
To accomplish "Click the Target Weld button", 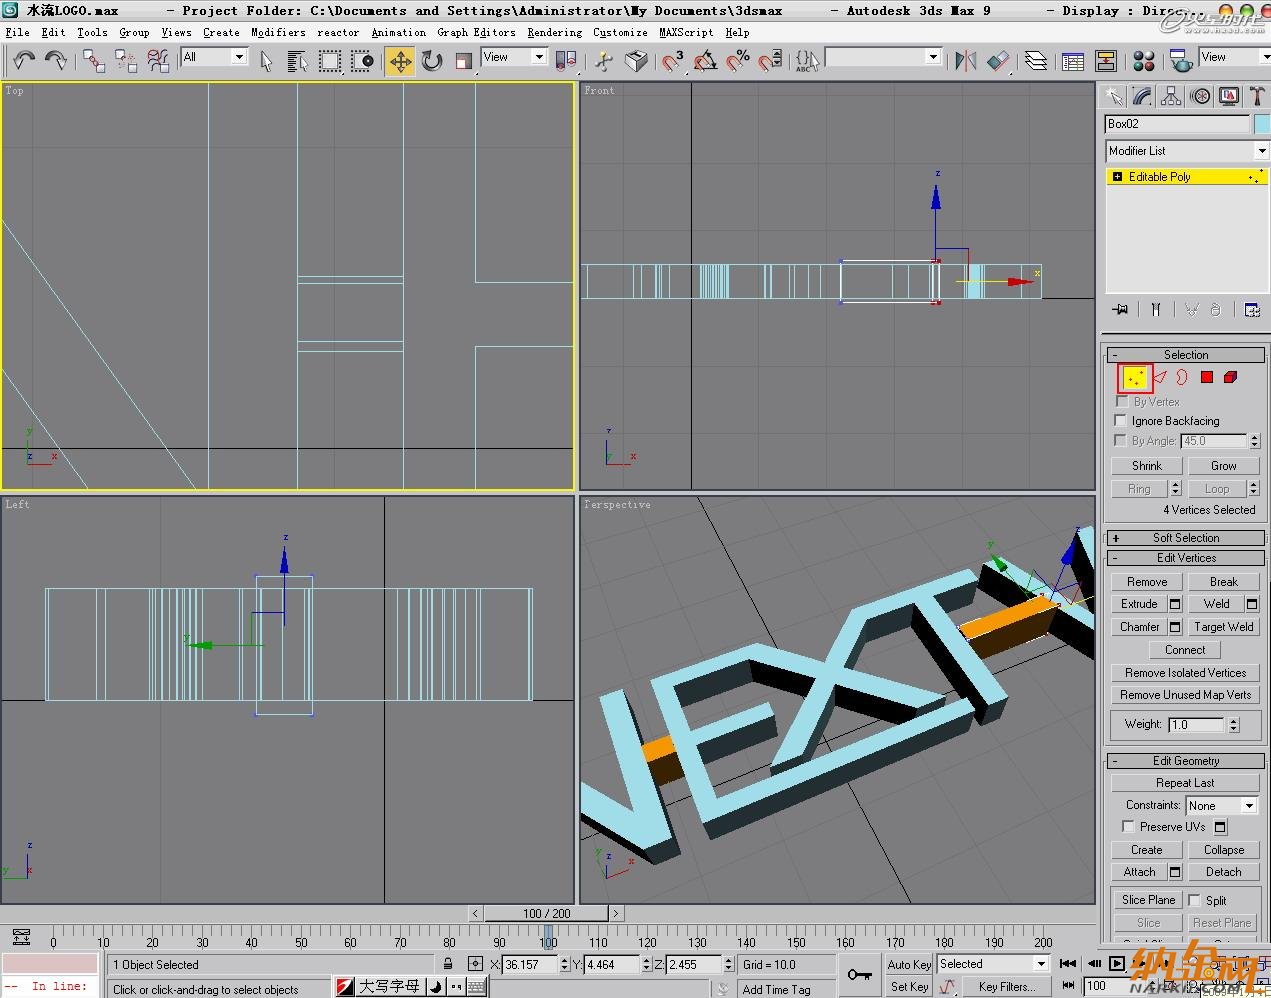I will pos(1223,627).
